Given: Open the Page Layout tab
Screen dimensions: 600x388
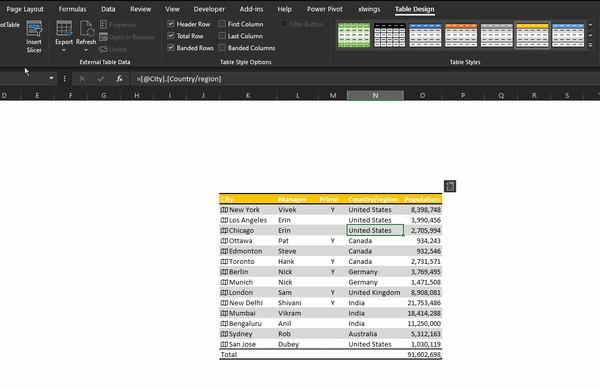Looking at the screenshot, I should tap(25, 9).
